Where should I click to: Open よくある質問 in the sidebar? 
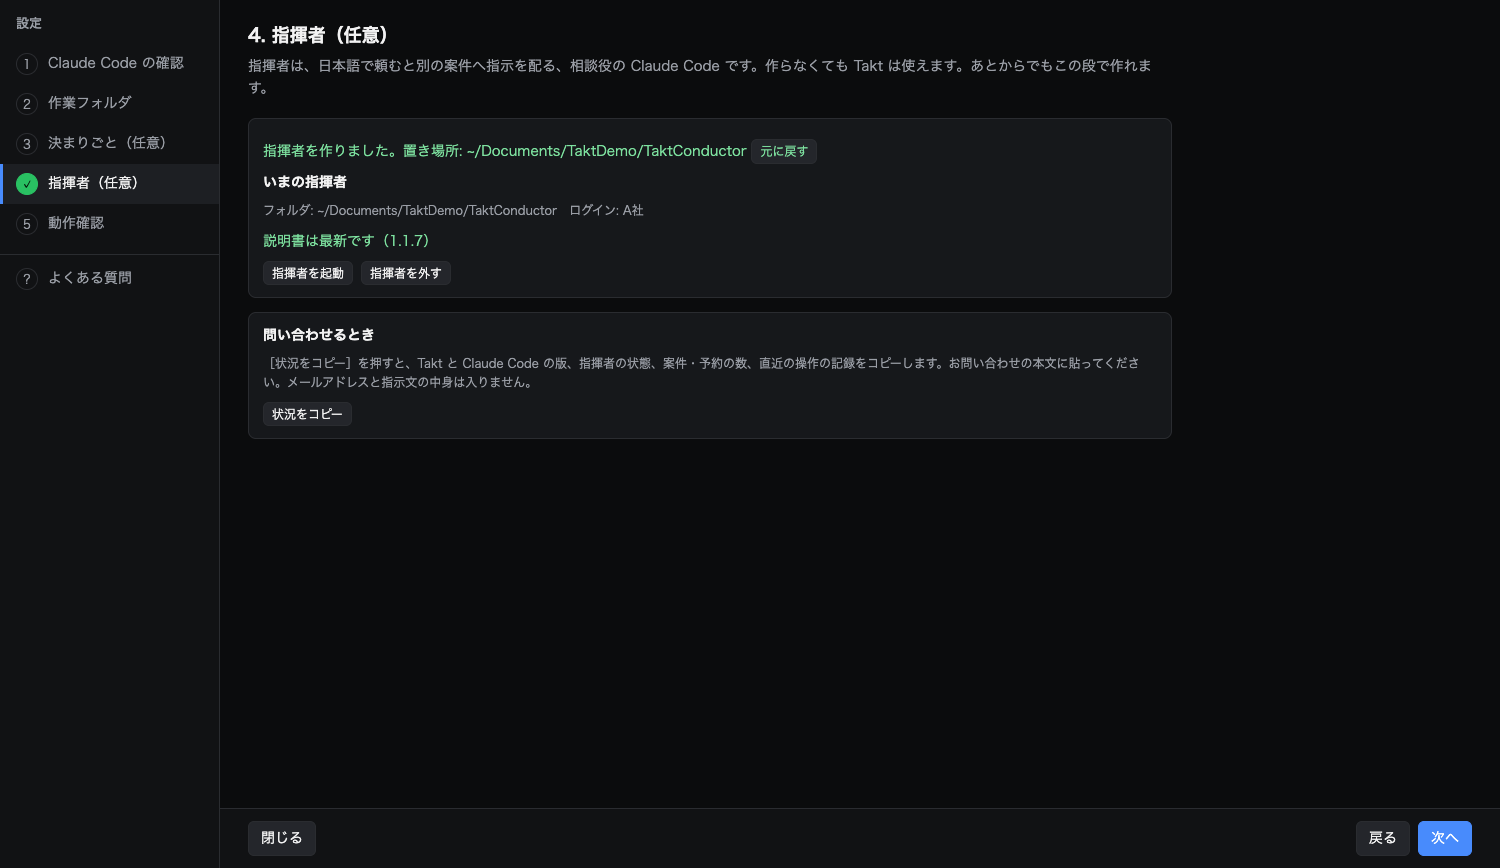tap(110, 278)
